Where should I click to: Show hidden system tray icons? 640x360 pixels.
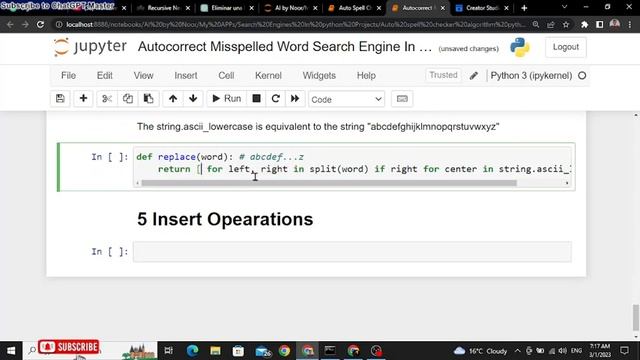(518, 351)
